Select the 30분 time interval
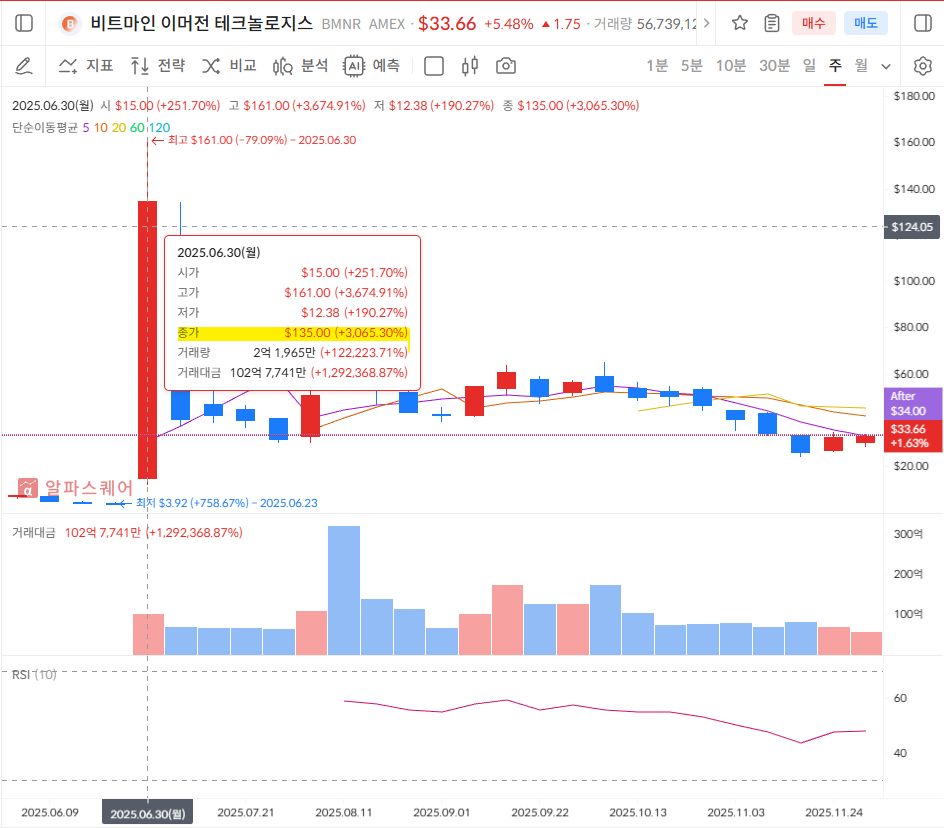The width and height of the screenshot is (944, 828). 774,66
